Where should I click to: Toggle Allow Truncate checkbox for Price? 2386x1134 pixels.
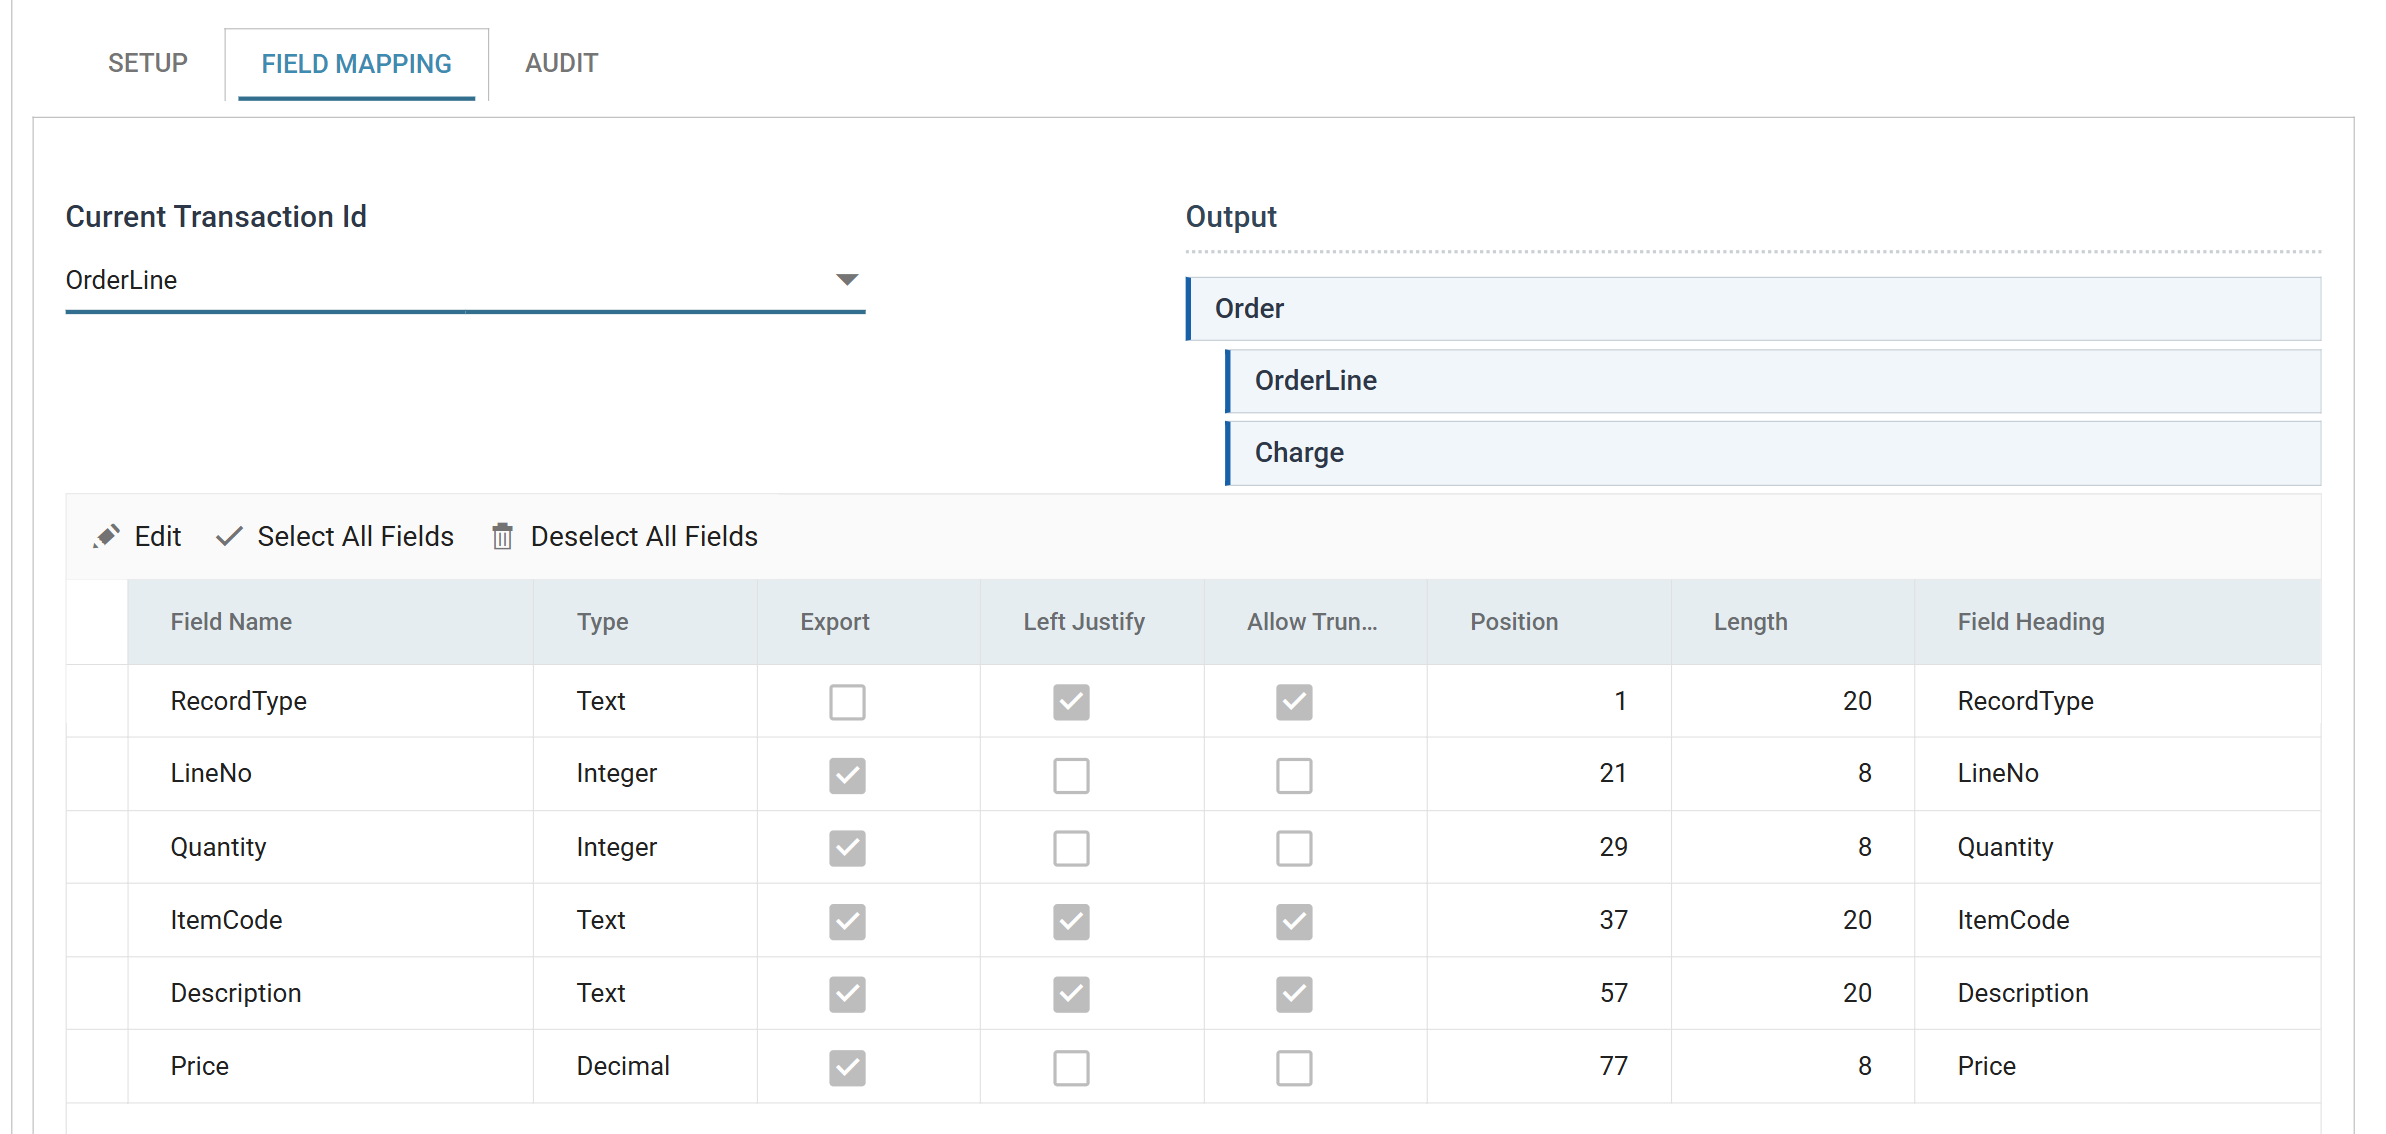1294,1067
